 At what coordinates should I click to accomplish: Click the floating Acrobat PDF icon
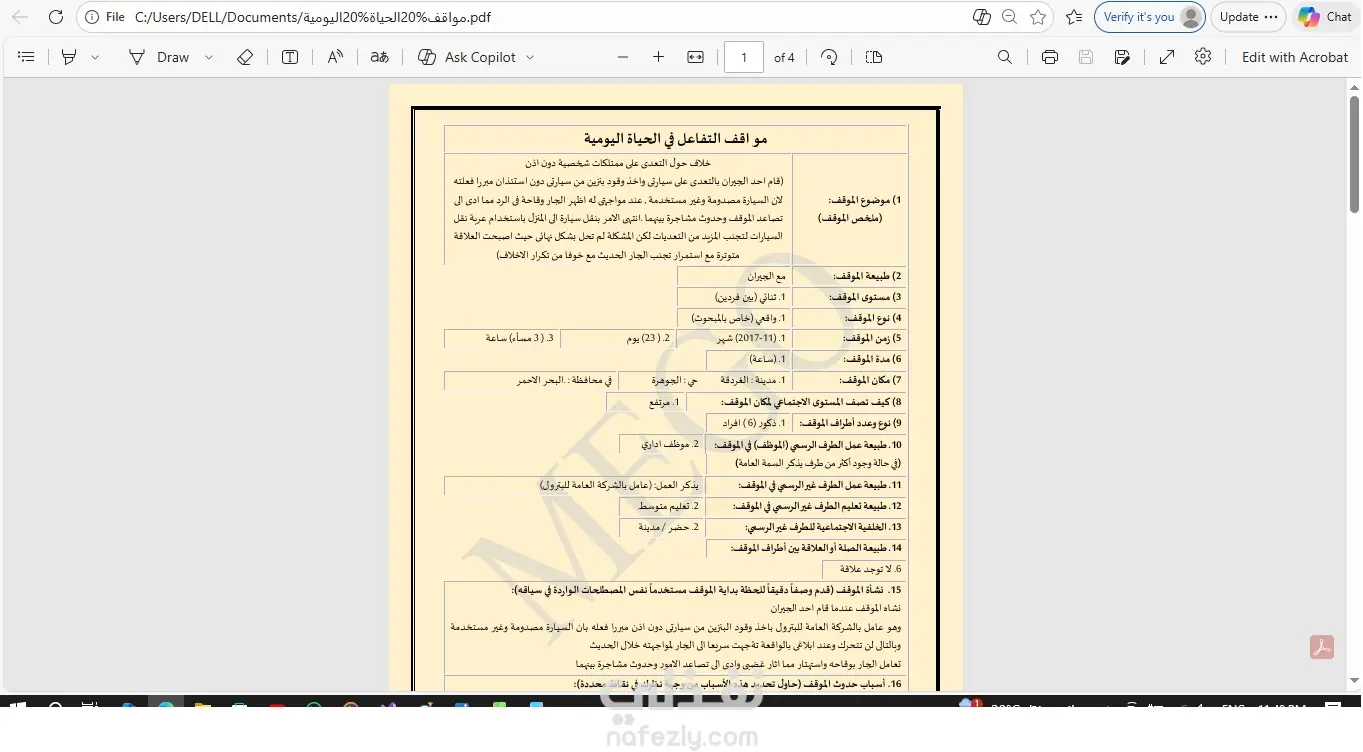pos(1322,647)
